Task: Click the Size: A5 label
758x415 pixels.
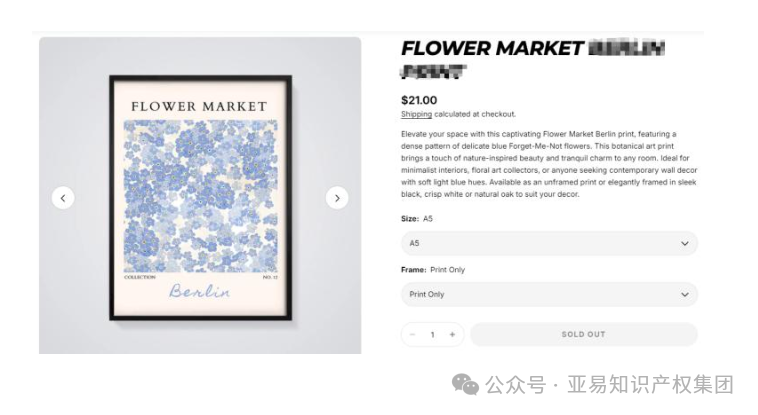Action: (x=417, y=218)
